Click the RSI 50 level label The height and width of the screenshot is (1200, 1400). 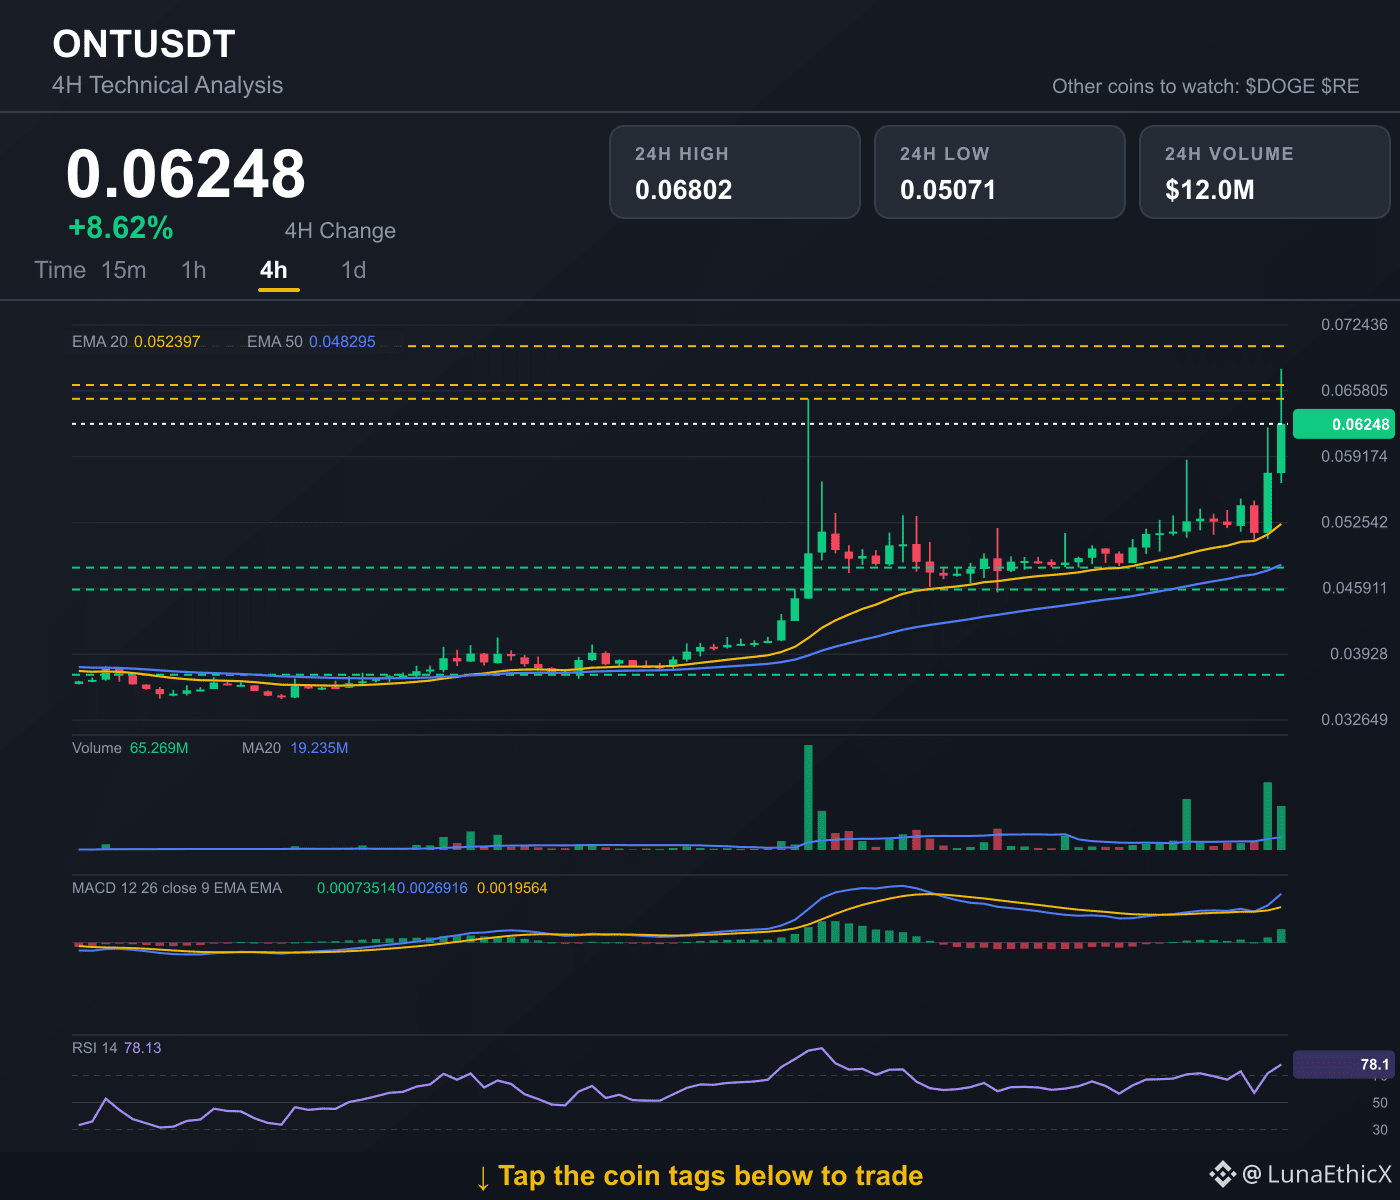click(1380, 1103)
